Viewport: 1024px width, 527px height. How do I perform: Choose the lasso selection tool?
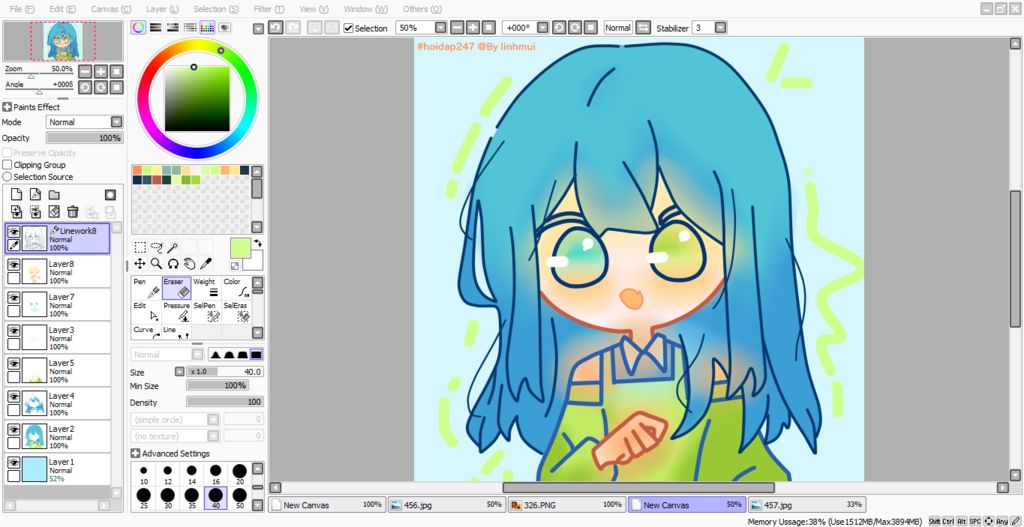coord(157,247)
